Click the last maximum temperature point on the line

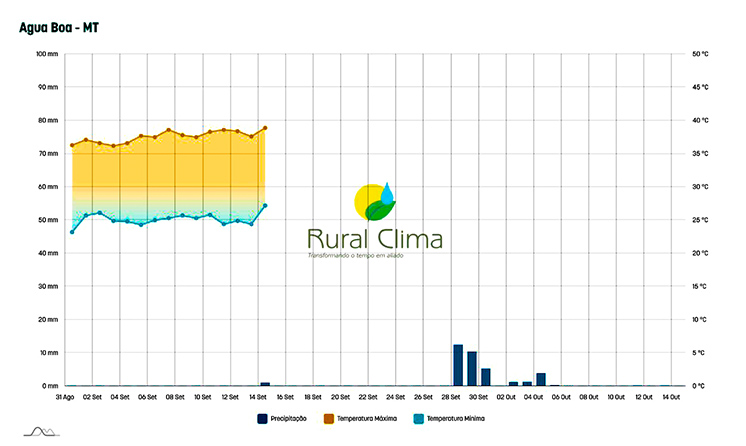click(265, 128)
